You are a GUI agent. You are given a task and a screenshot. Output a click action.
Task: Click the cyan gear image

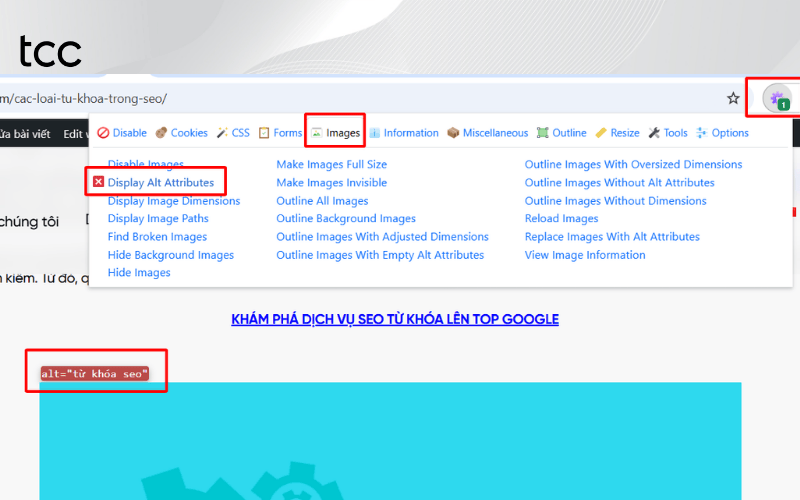point(390,441)
